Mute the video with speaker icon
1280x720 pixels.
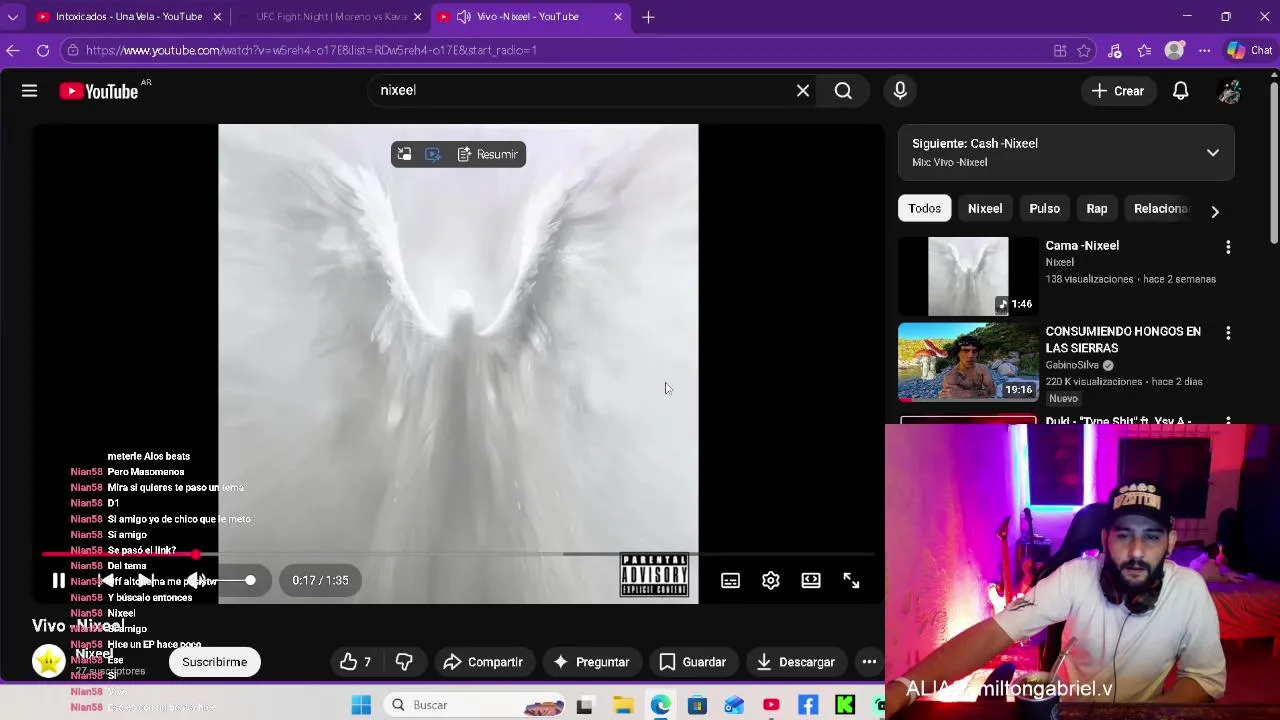pos(196,580)
